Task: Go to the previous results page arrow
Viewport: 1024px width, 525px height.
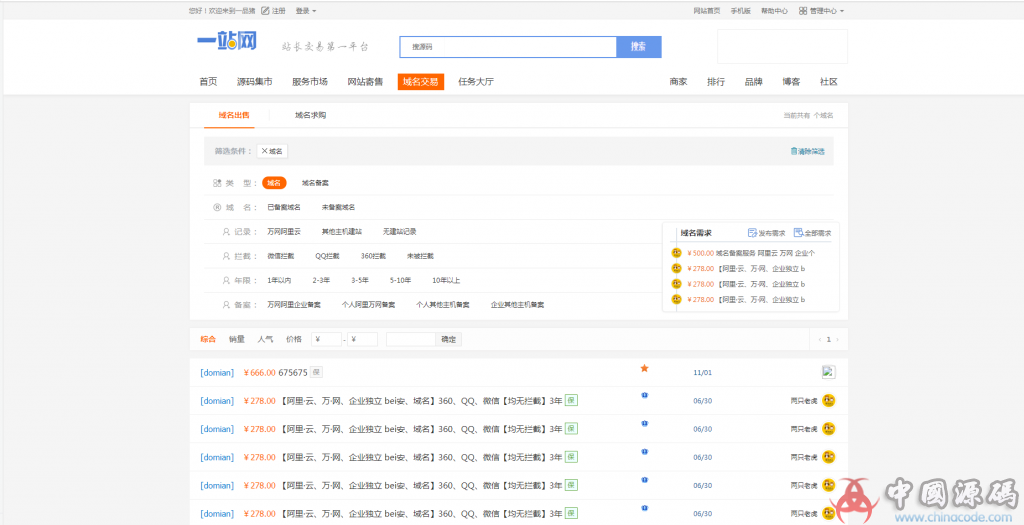Action: tap(820, 340)
